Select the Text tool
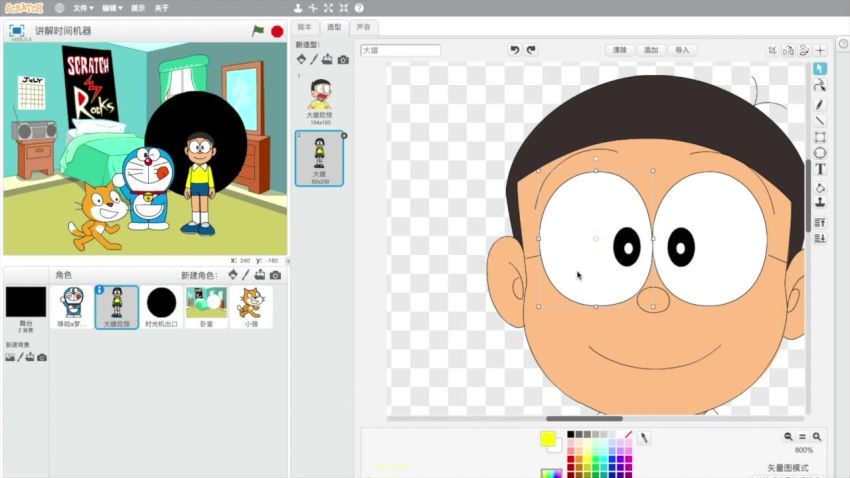Image resolution: width=850 pixels, height=478 pixels. click(820, 170)
